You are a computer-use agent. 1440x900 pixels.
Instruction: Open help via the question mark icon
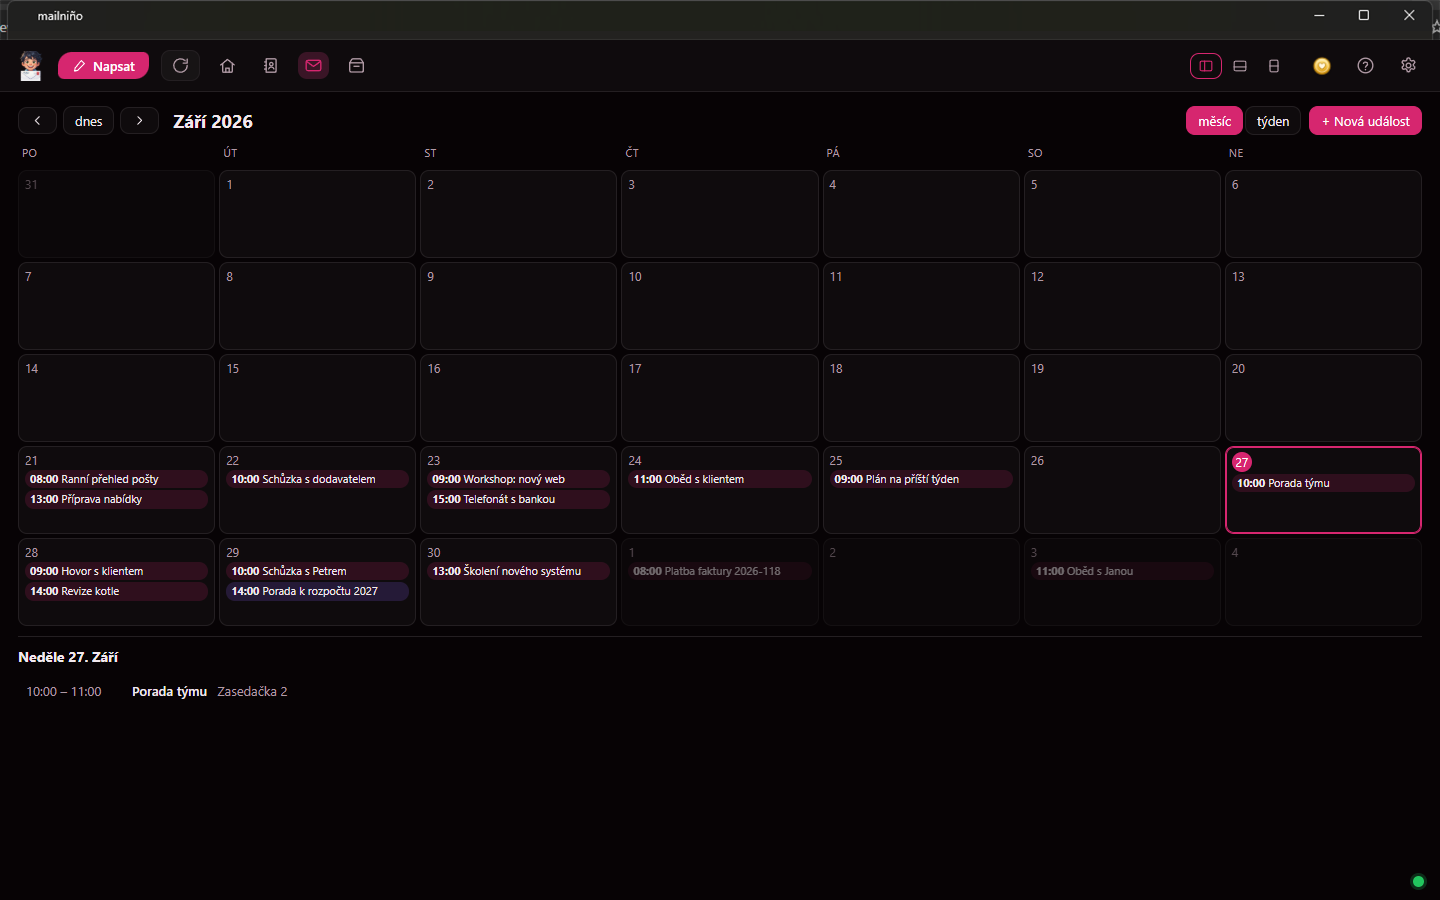click(1365, 66)
